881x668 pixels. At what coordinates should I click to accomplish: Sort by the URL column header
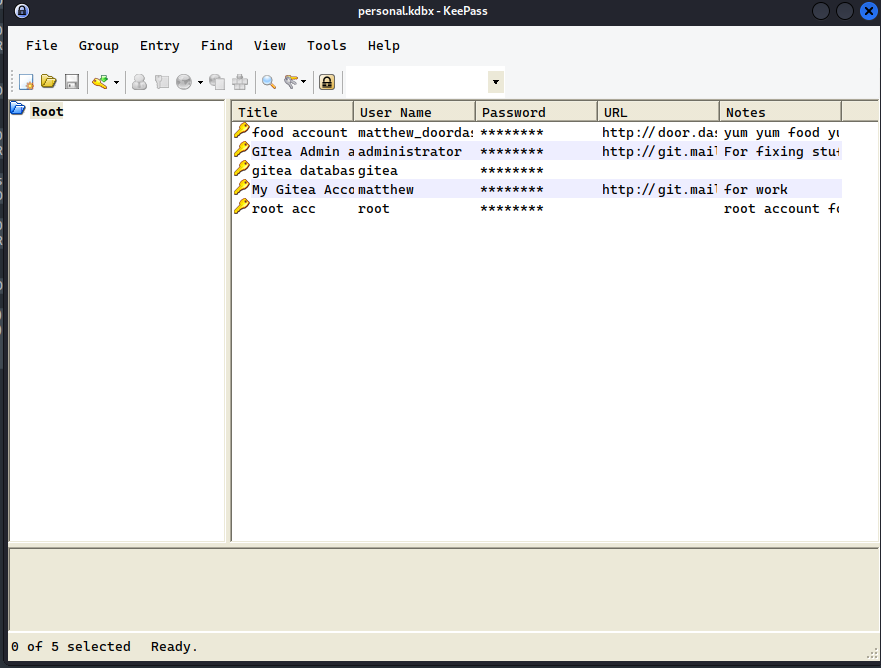coord(659,112)
